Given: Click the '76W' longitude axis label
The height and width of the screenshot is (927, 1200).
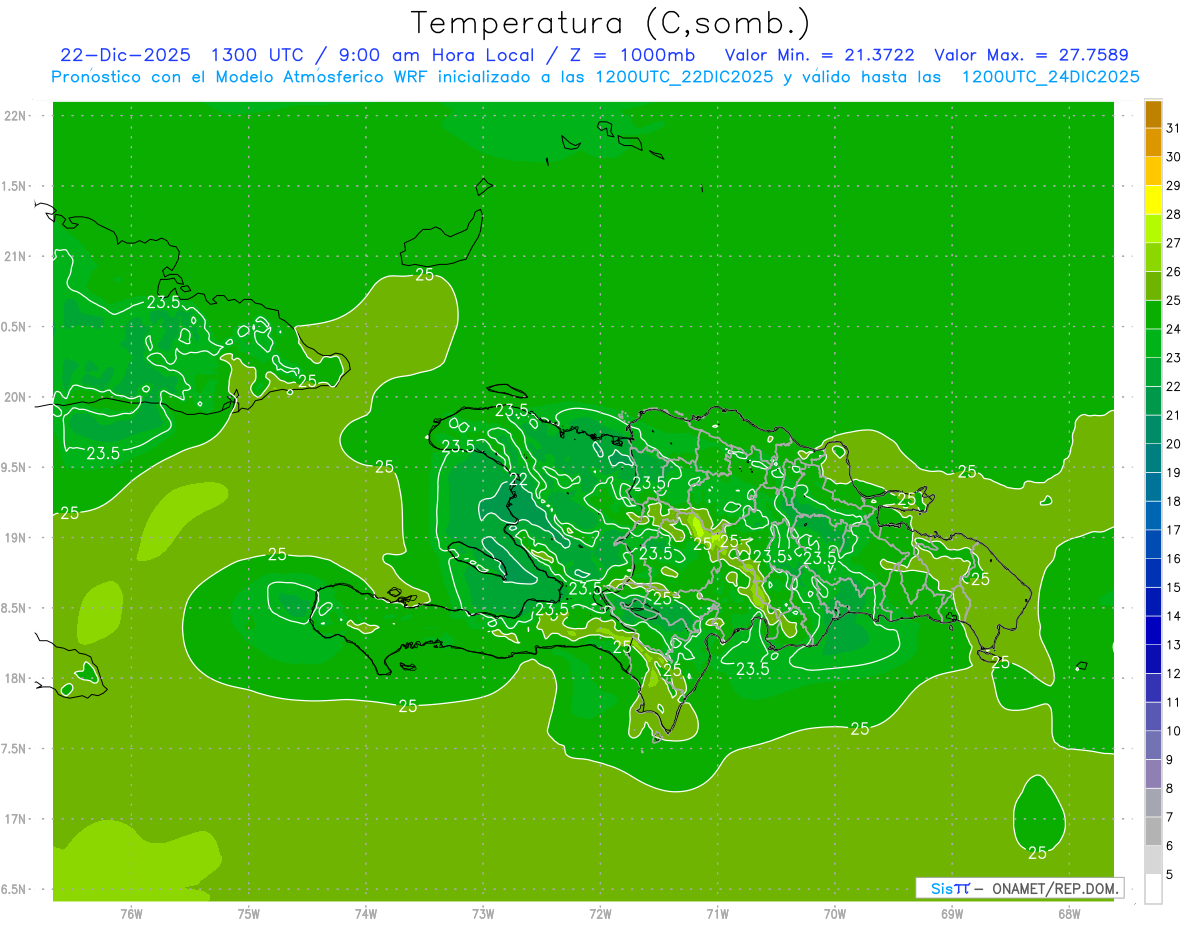Looking at the screenshot, I should pyautogui.click(x=131, y=914).
